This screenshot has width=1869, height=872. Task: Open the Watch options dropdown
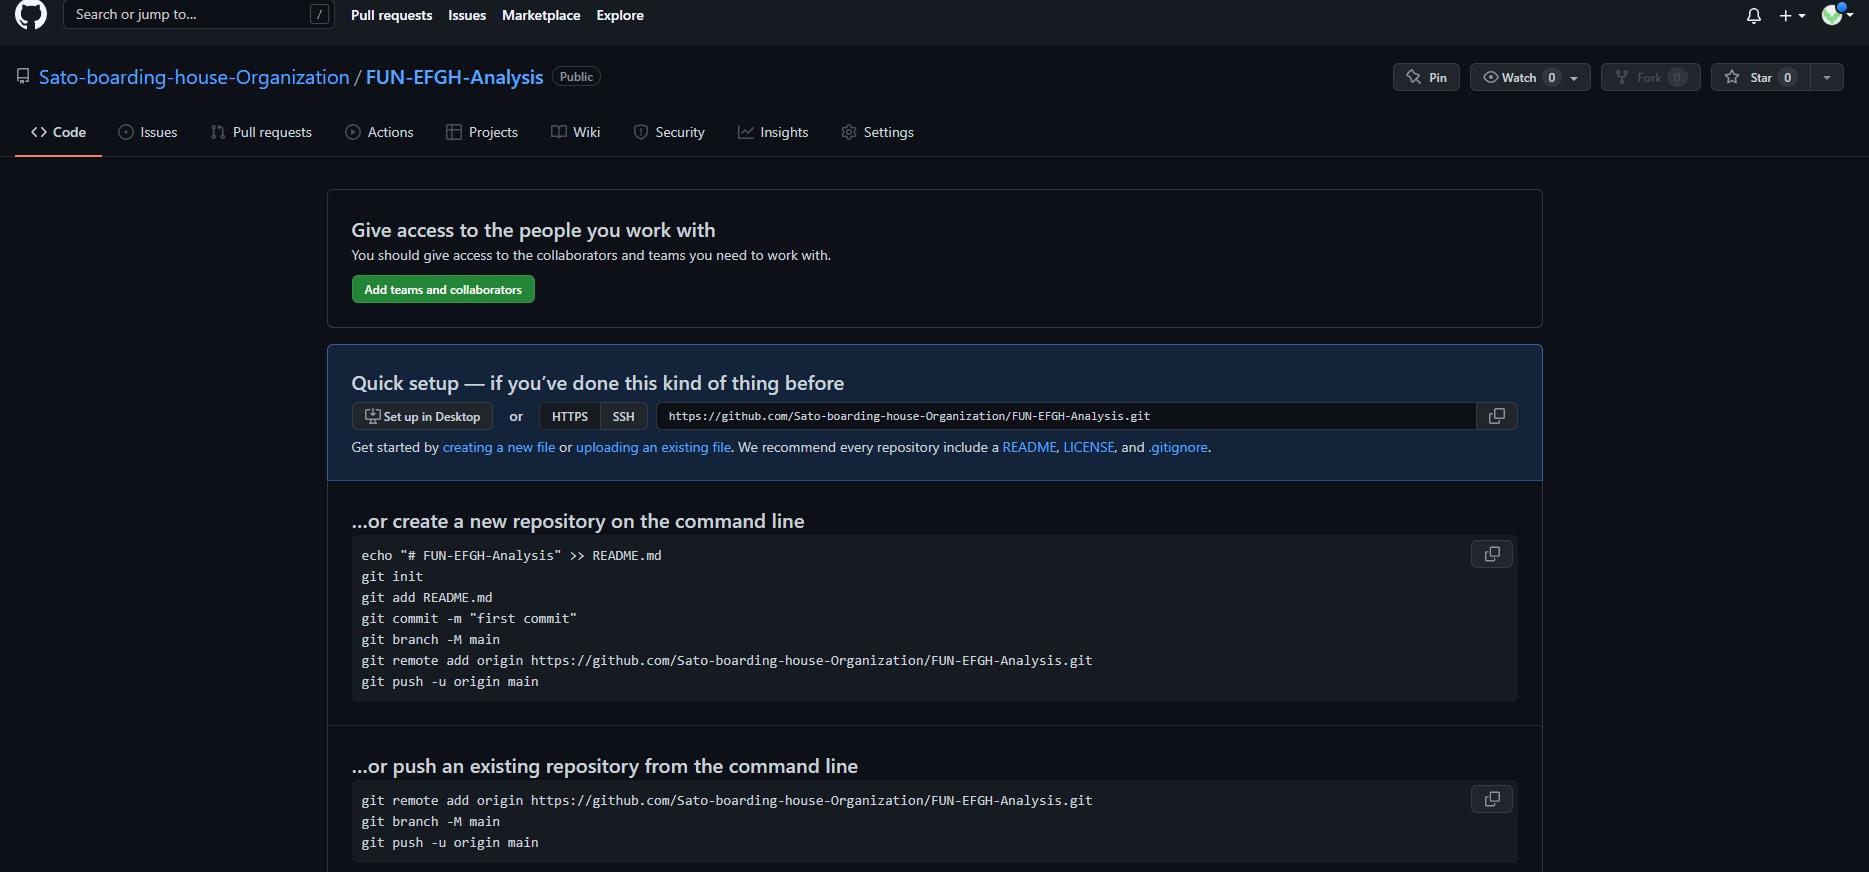point(1573,76)
